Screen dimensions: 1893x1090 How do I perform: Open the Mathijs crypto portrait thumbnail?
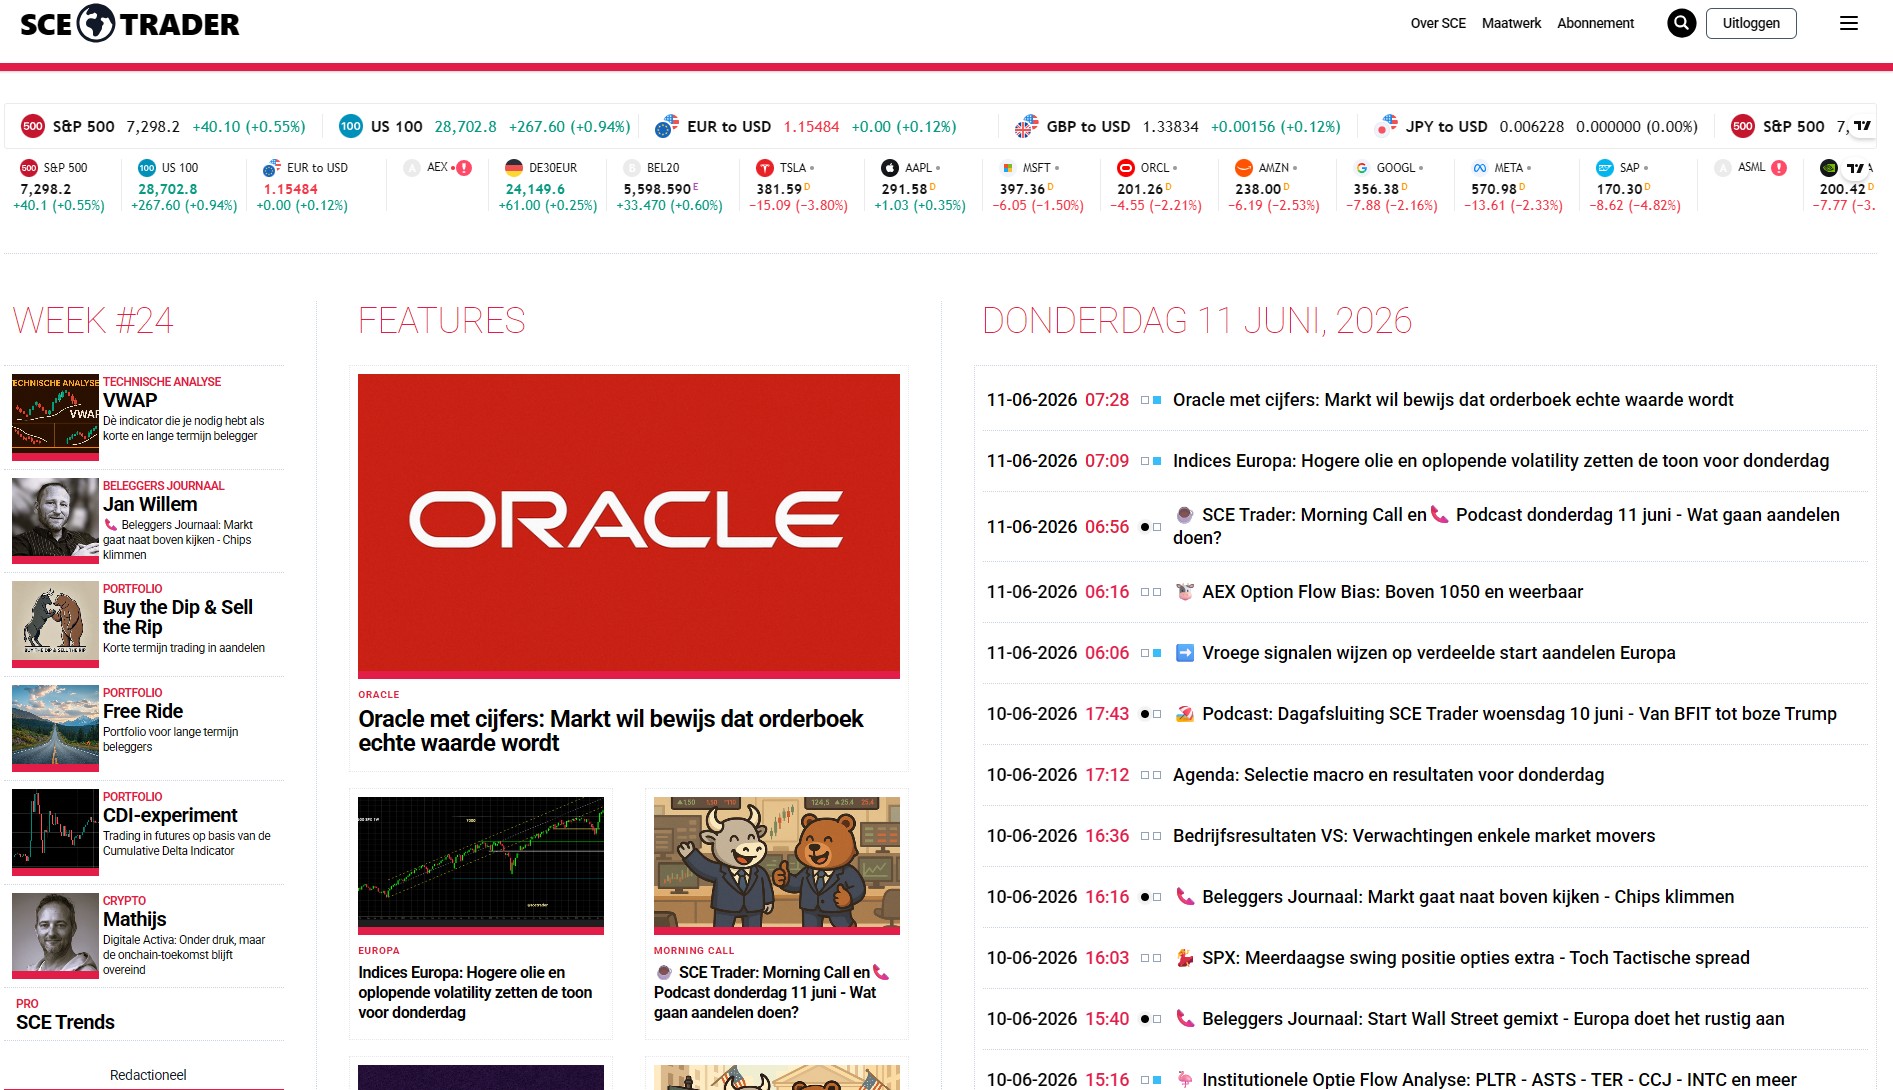(x=55, y=934)
